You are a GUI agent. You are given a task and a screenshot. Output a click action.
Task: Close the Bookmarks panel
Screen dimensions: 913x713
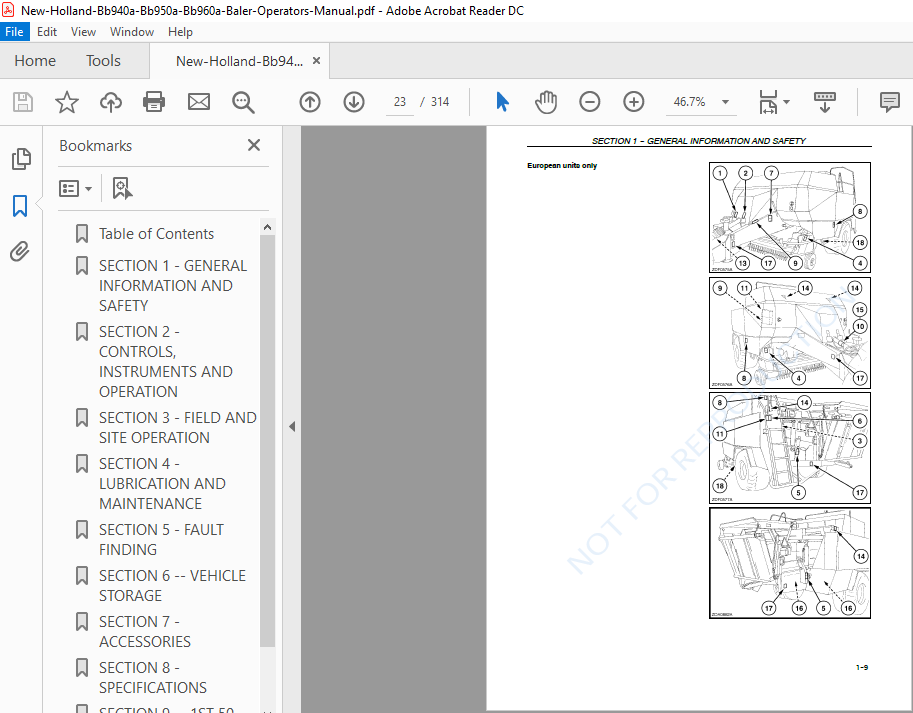pyautogui.click(x=254, y=145)
